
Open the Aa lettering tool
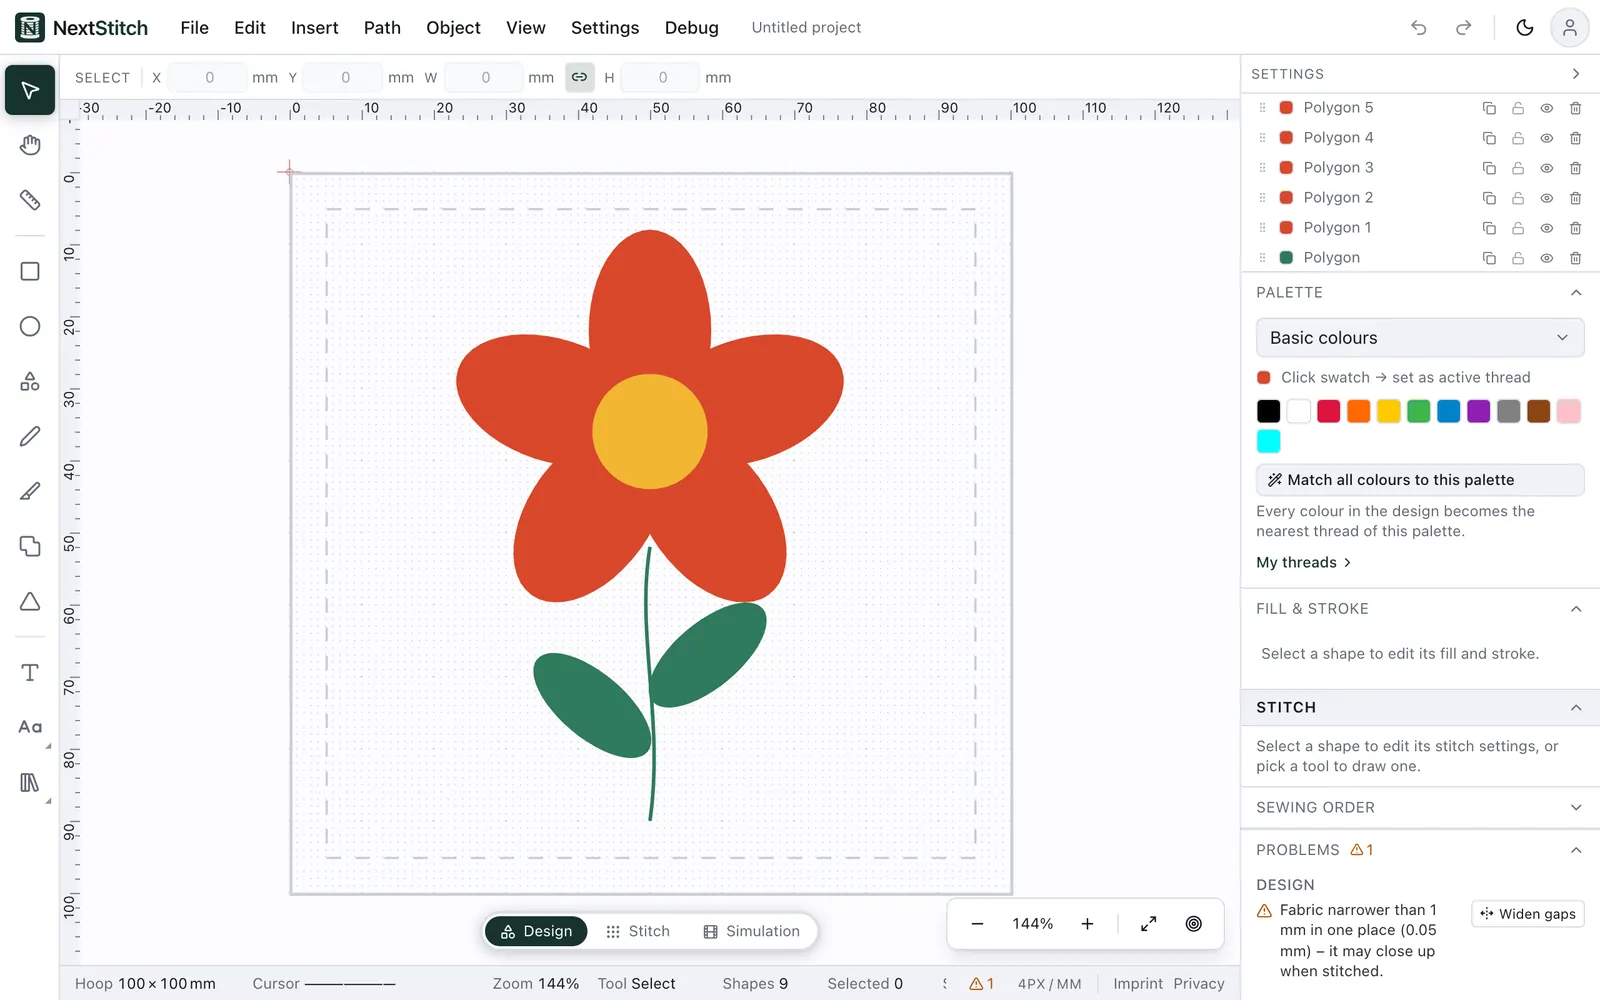(x=30, y=727)
